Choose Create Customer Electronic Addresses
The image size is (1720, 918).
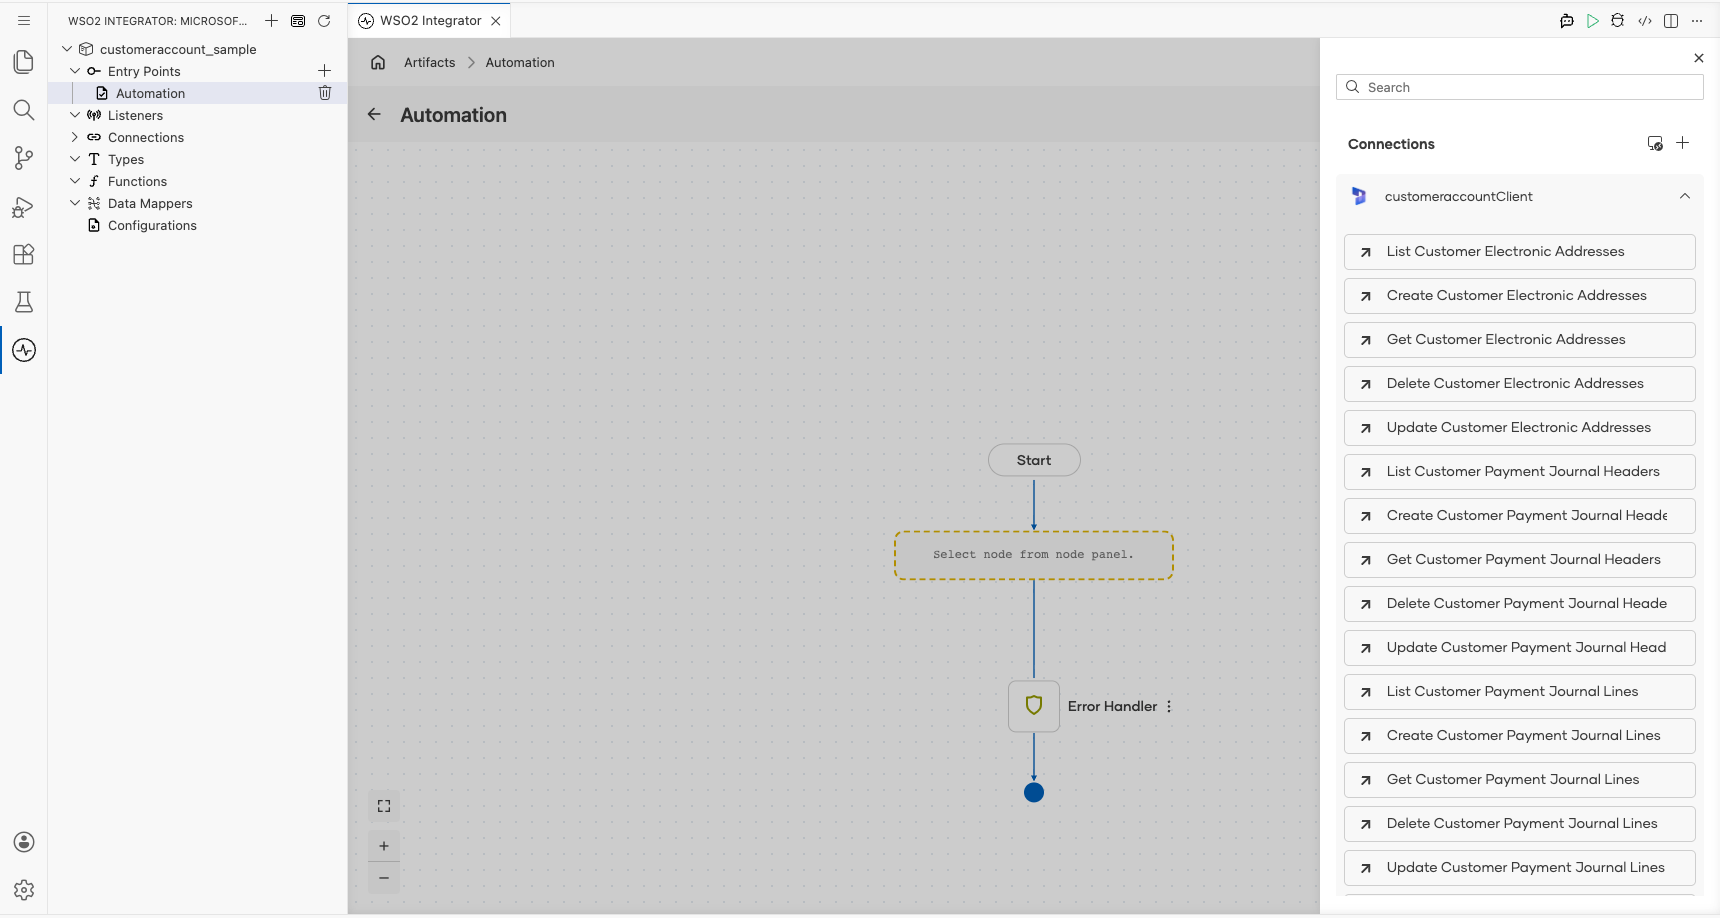pos(1520,296)
